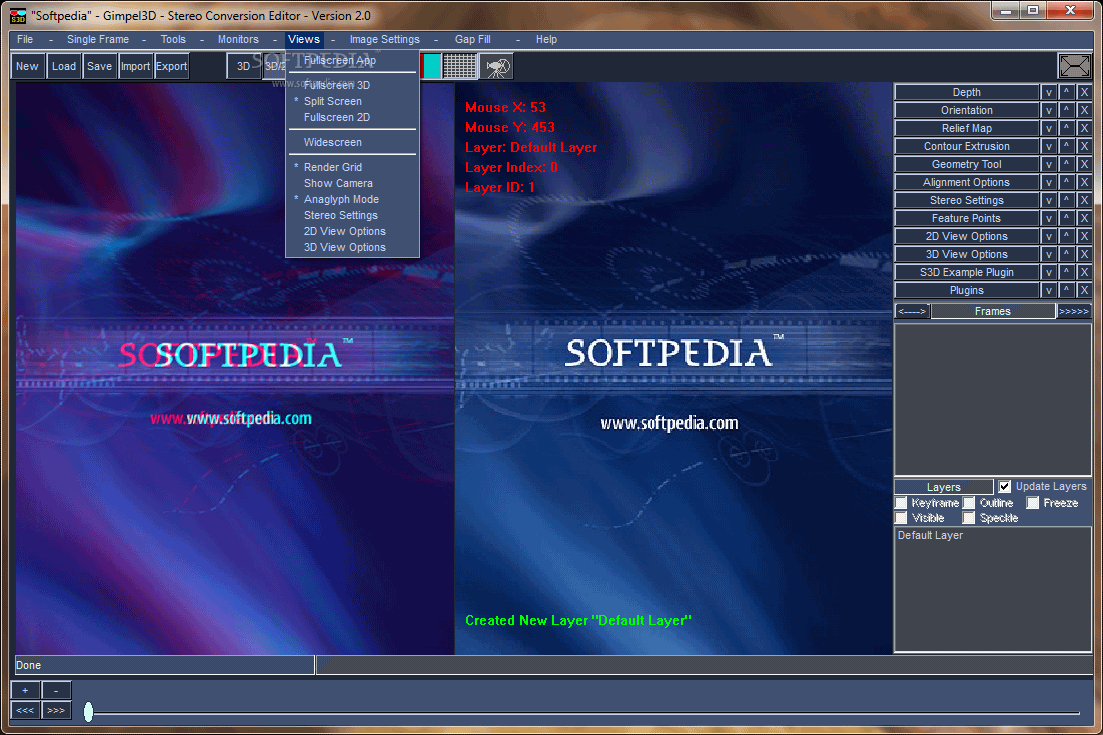Viewport: 1103px width, 735px height.
Task: Click the Frames panel header button
Action: [x=993, y=311]
